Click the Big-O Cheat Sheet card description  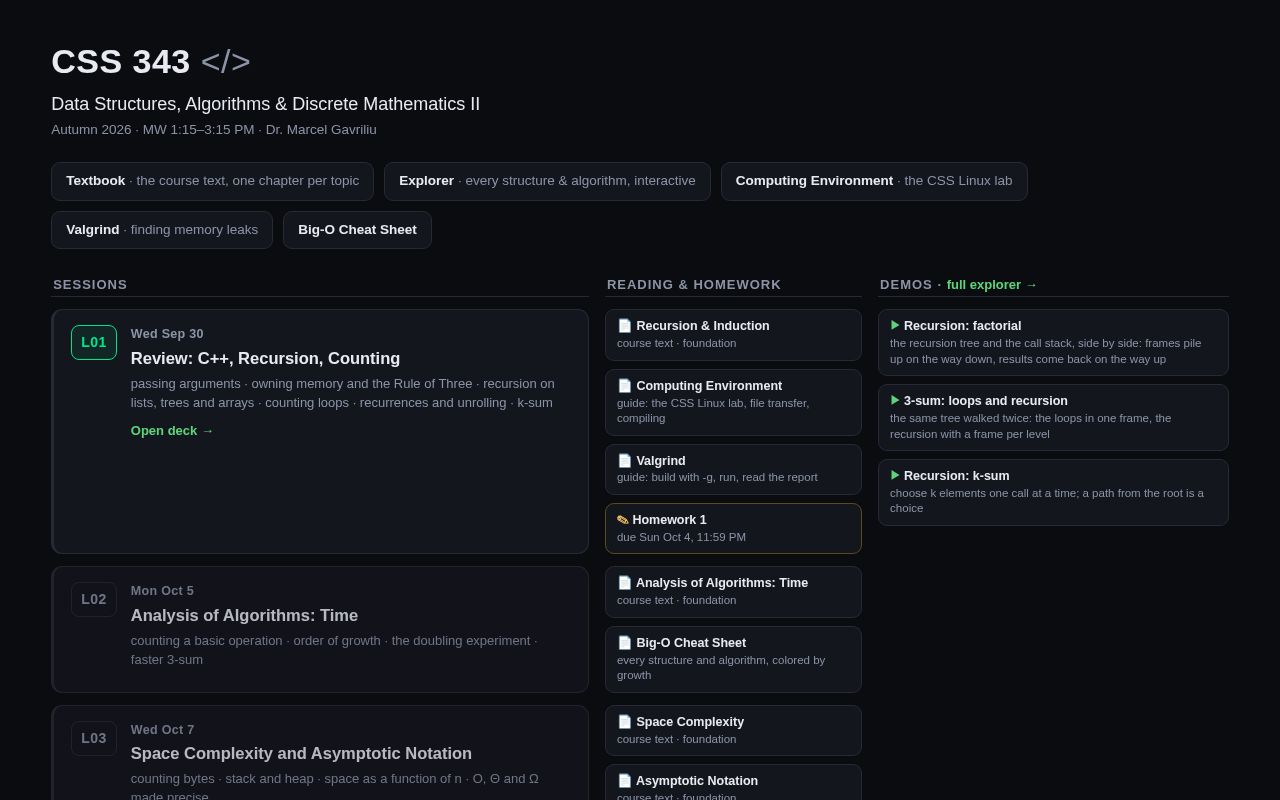pyautogui.click(x=721, y=668)
